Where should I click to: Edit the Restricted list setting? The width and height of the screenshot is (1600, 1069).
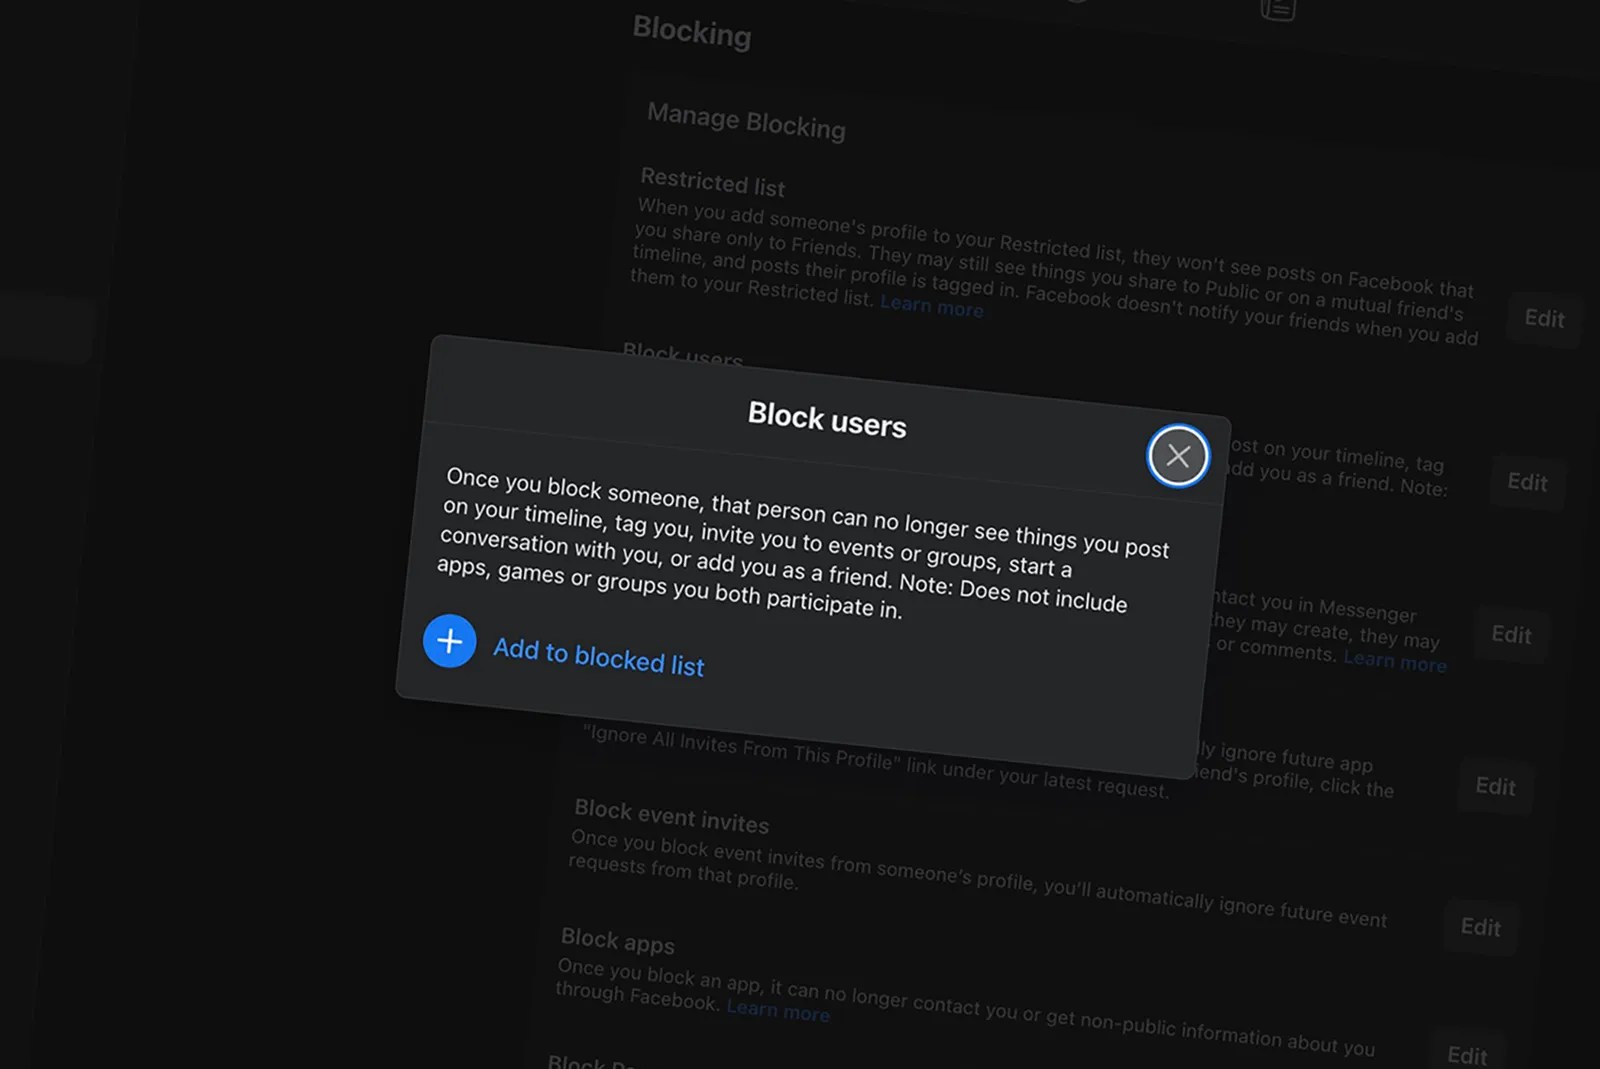[x=1544, y=319]
